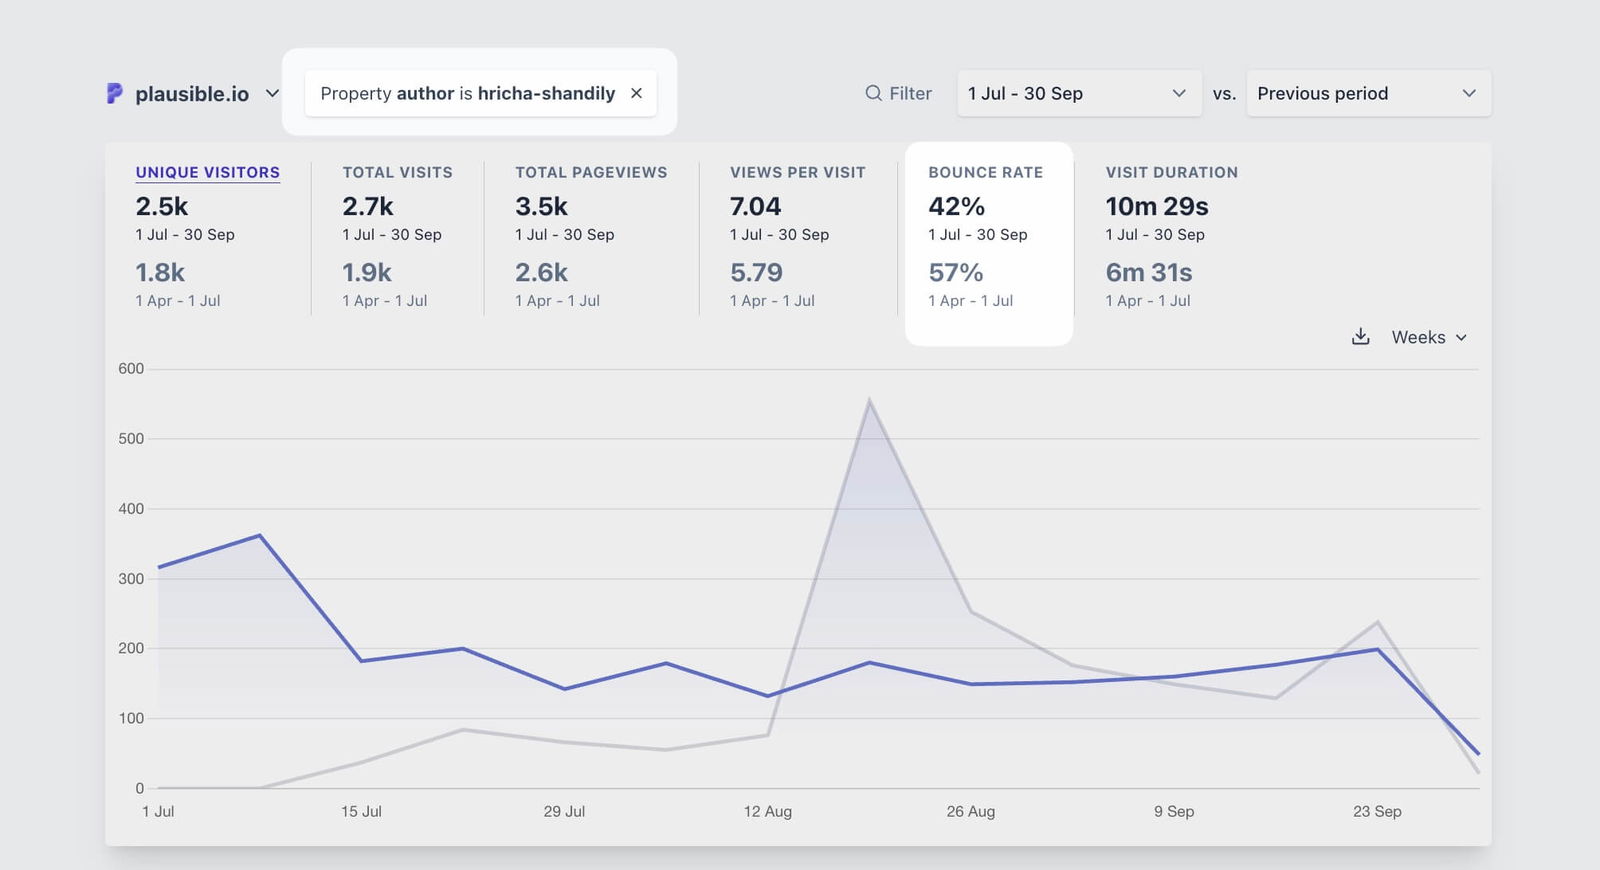1600x870 pixels.
Task: Click the Plausible logo icon
Action: click(x=115, y=93)
